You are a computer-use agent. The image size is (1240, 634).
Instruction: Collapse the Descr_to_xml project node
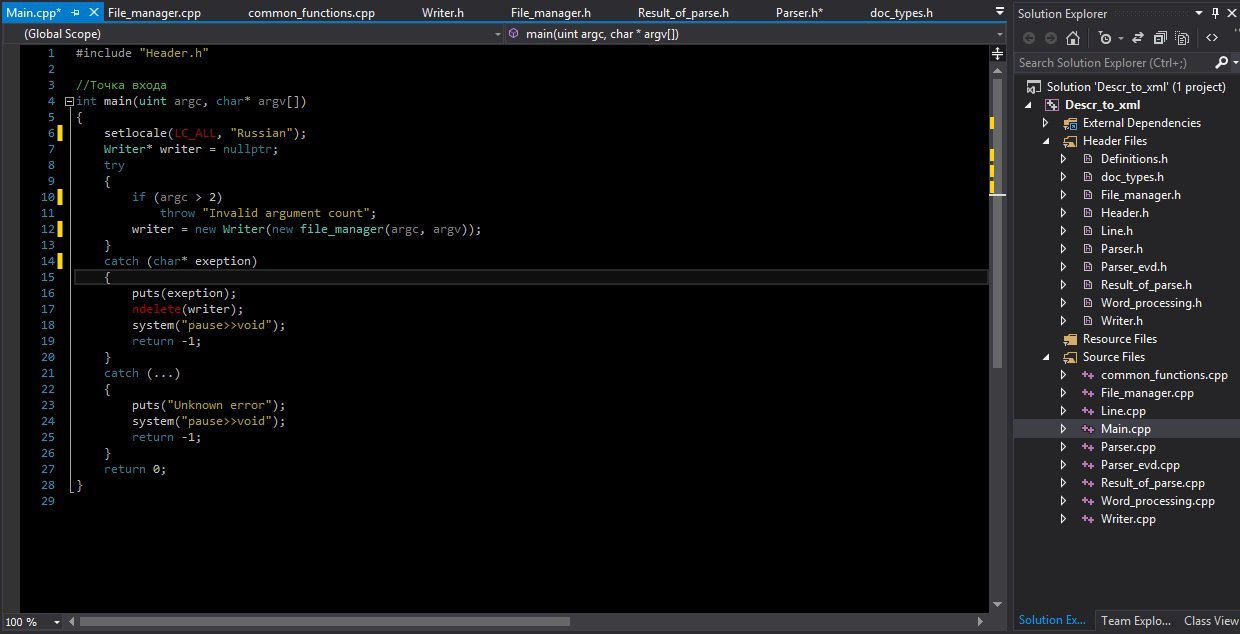coord(1029,105)
